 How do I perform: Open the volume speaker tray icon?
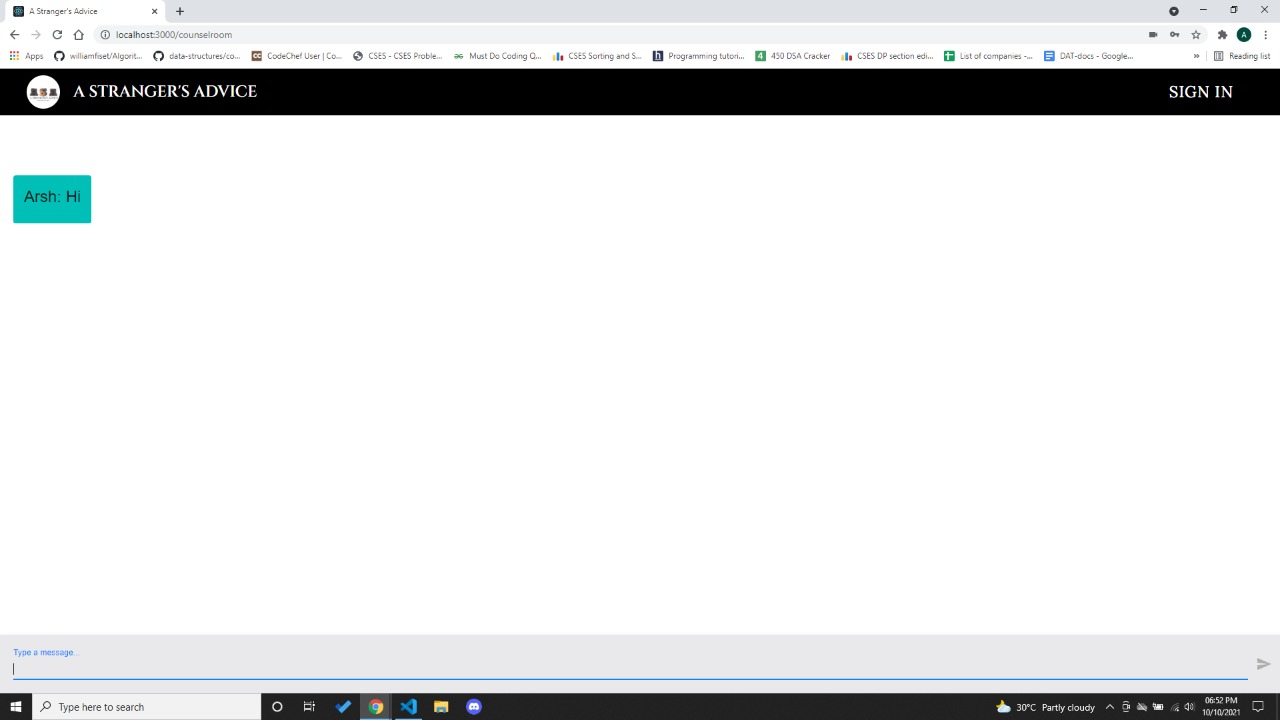1190,707
